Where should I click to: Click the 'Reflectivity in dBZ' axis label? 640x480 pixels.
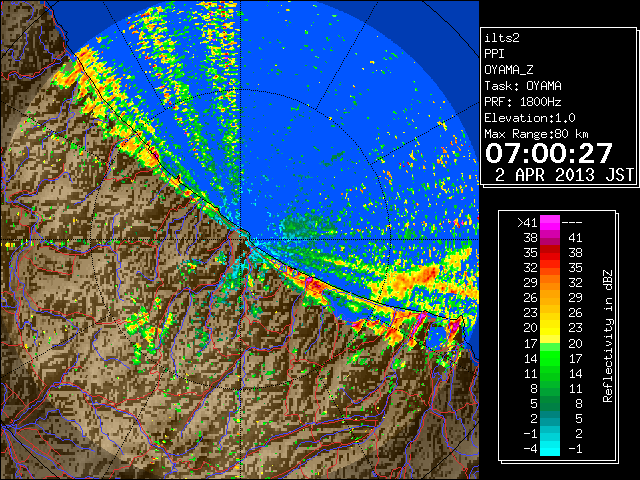(608, 336)
